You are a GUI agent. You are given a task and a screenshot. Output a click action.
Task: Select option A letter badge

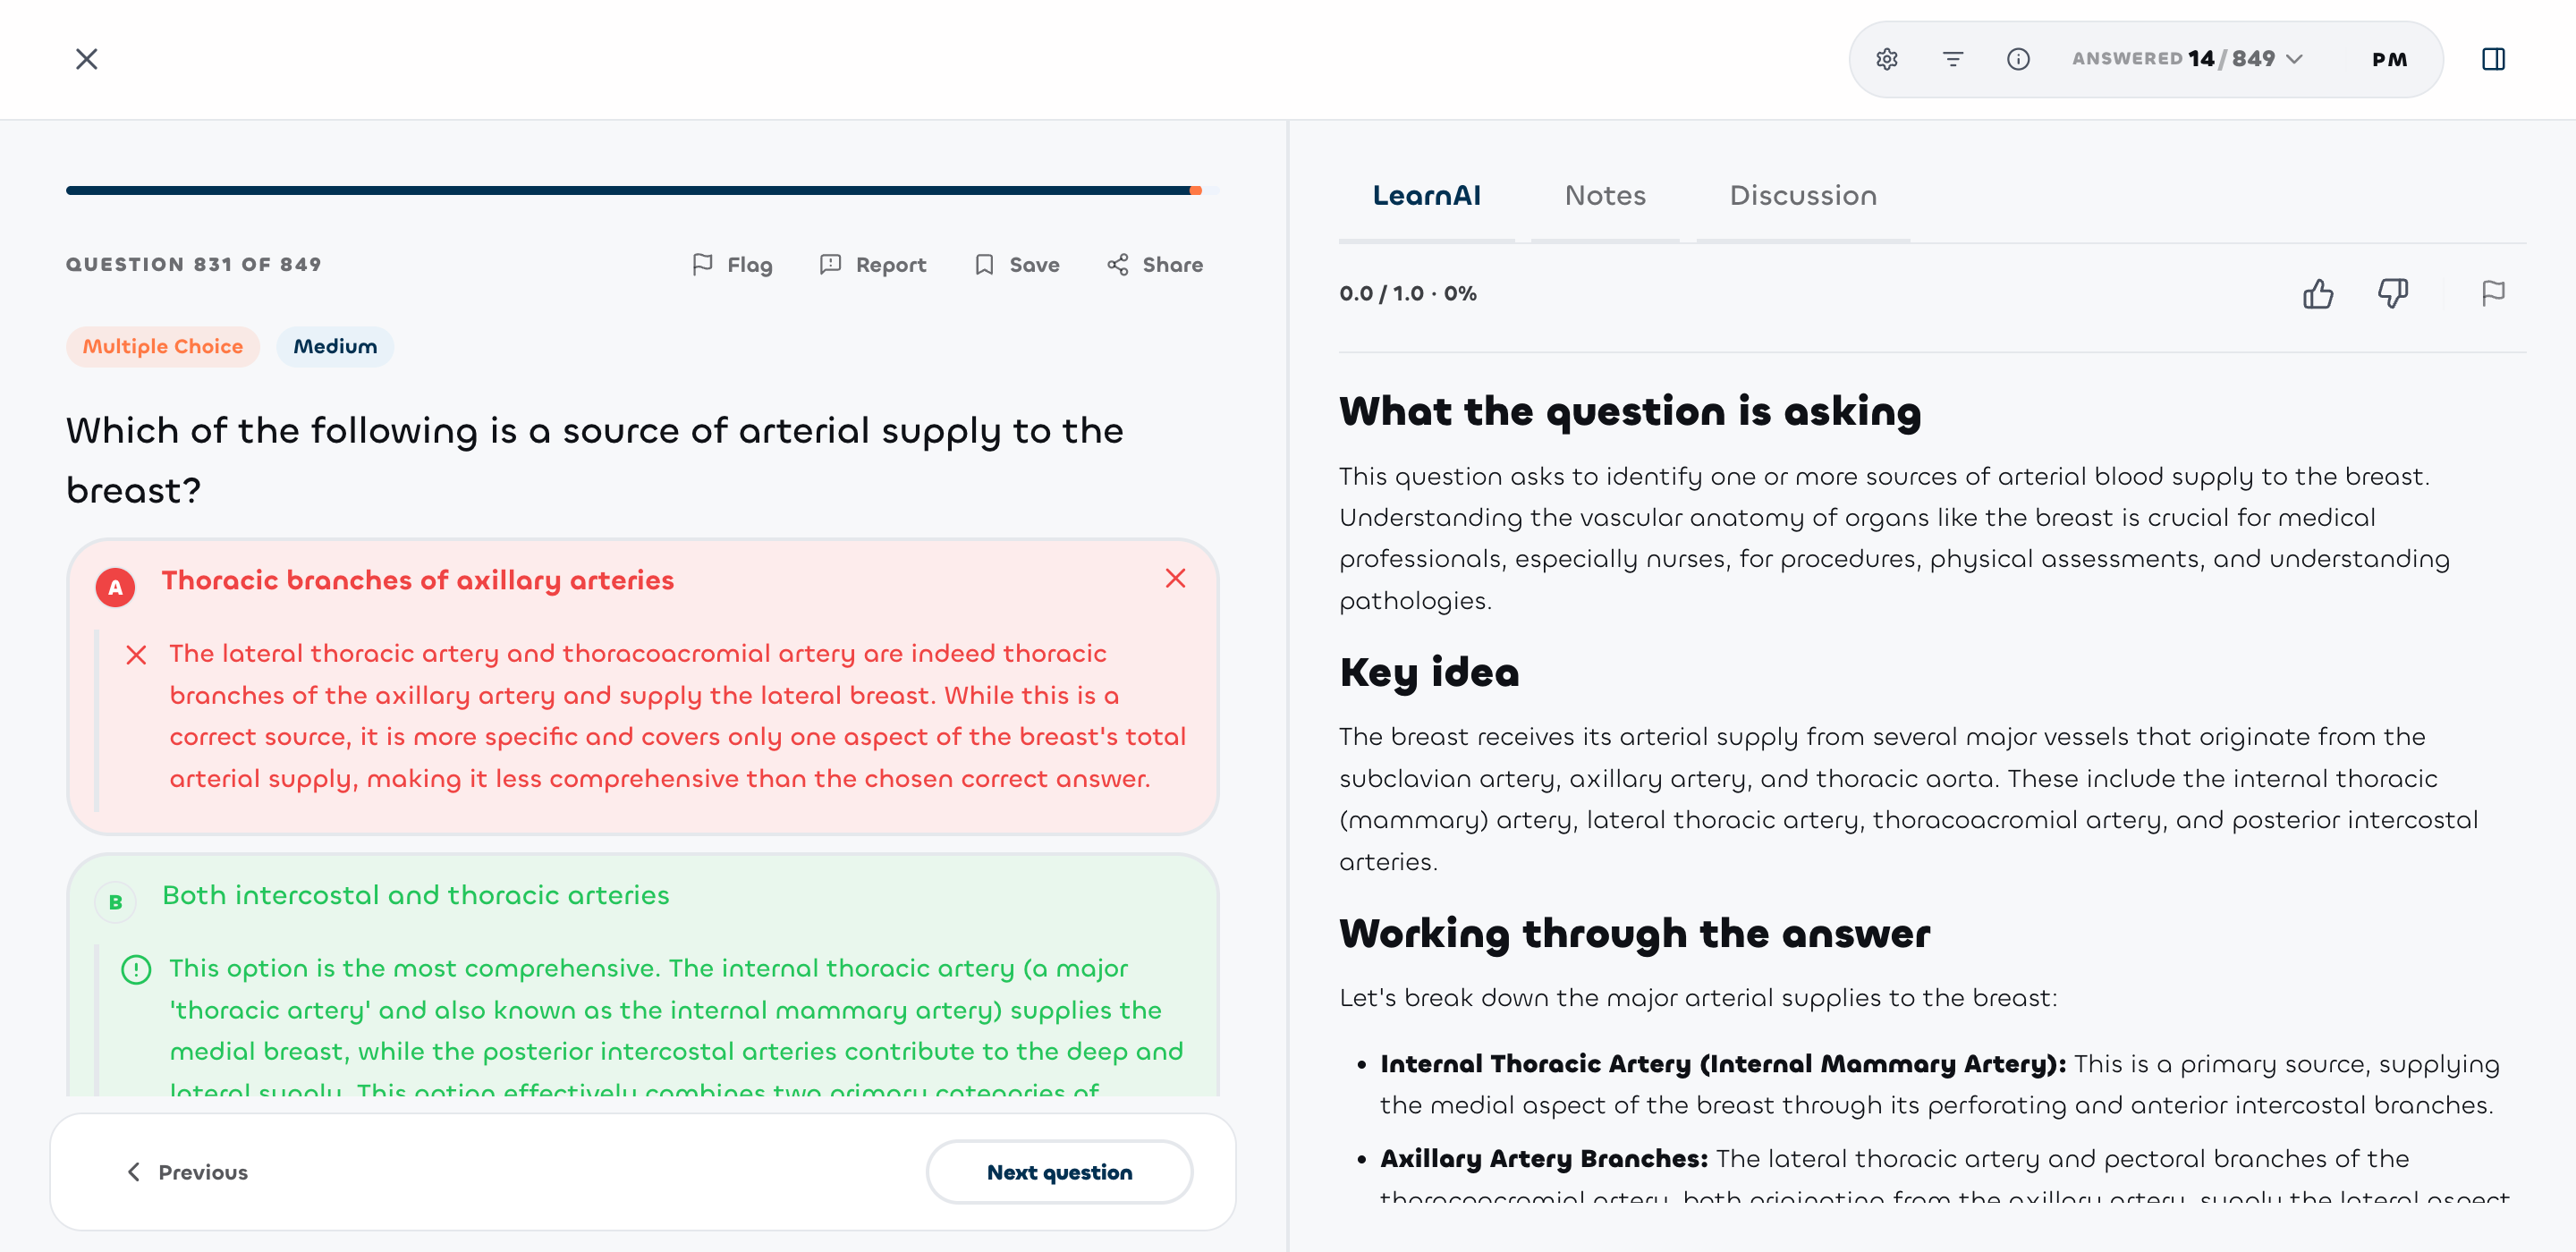tap(115, 587)
